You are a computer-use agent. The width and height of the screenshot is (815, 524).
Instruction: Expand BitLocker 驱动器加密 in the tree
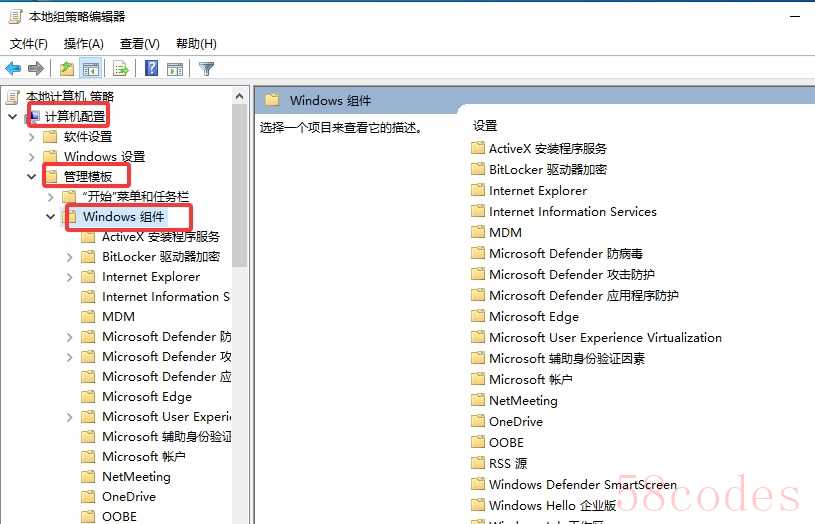tap(70, 257)
